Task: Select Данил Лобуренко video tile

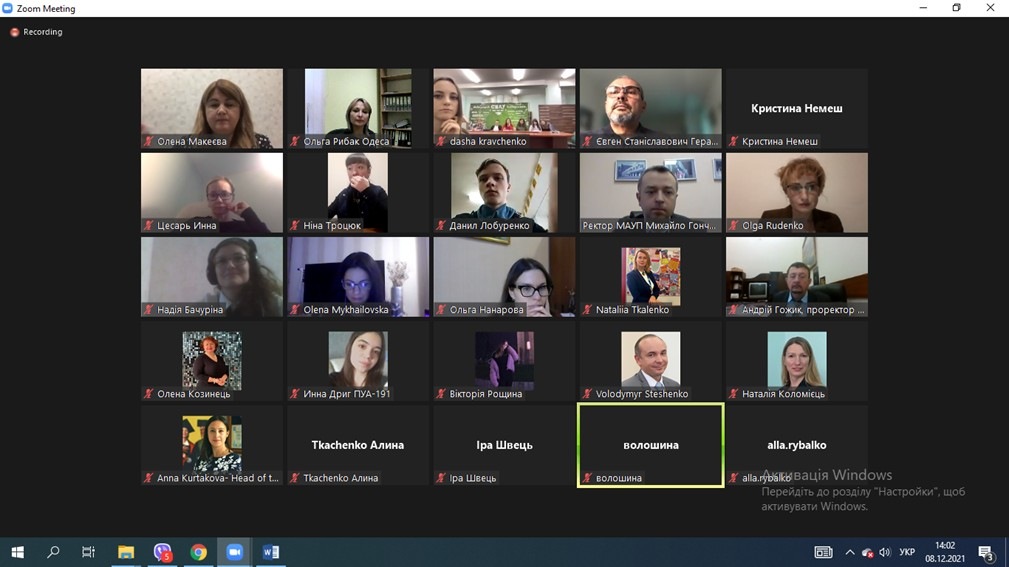Action: coord(504,192)
